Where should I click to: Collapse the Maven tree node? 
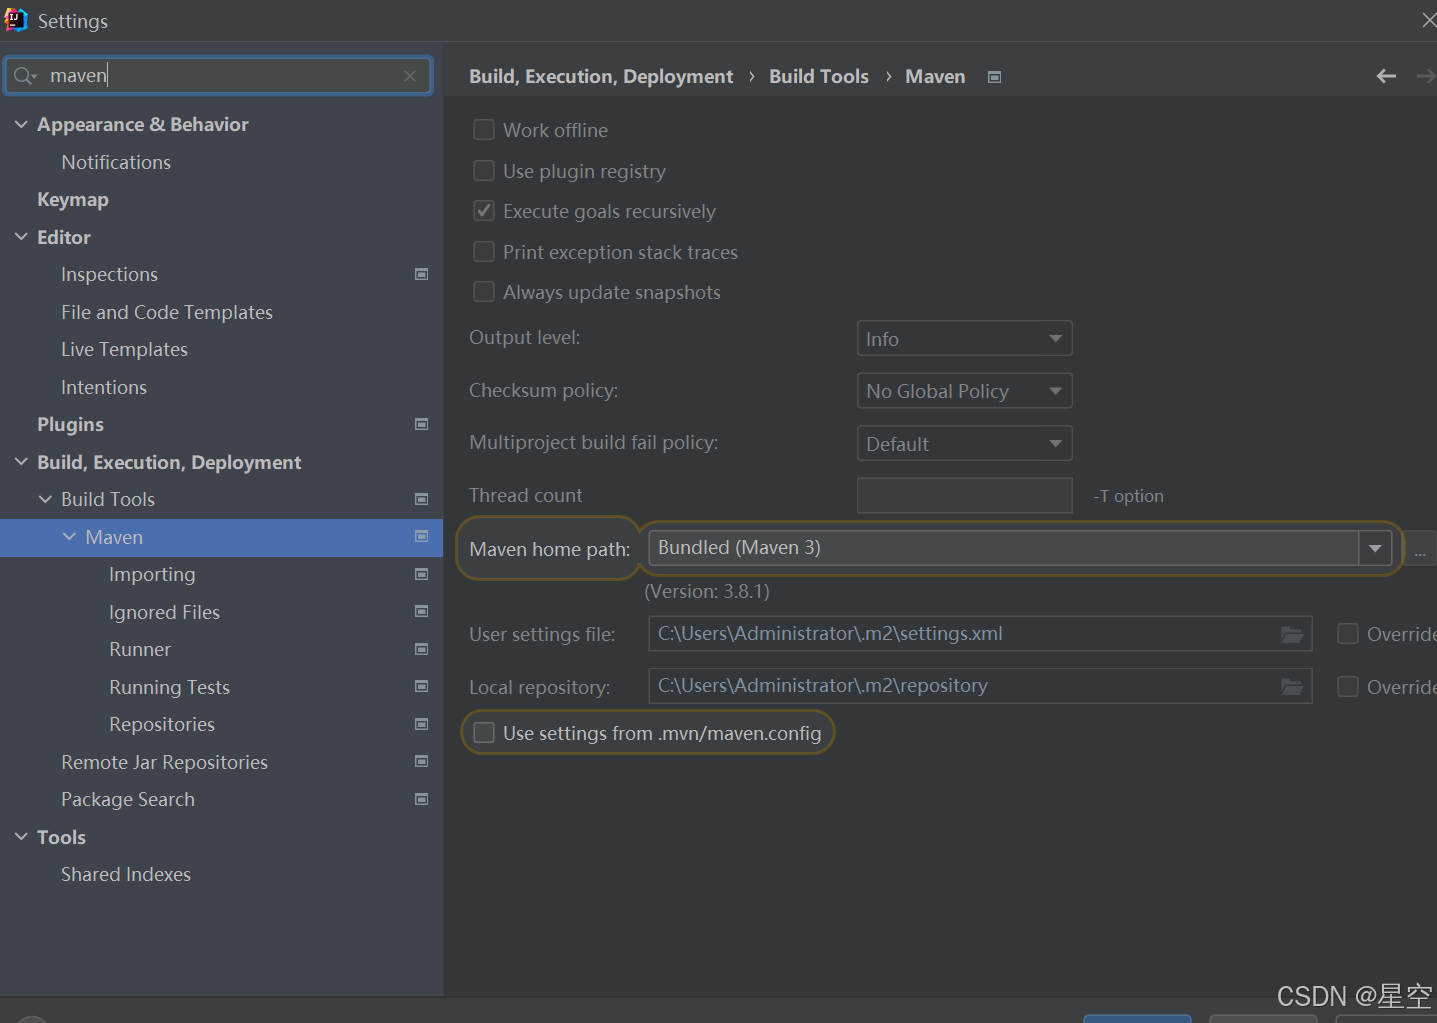coord(69,537)
